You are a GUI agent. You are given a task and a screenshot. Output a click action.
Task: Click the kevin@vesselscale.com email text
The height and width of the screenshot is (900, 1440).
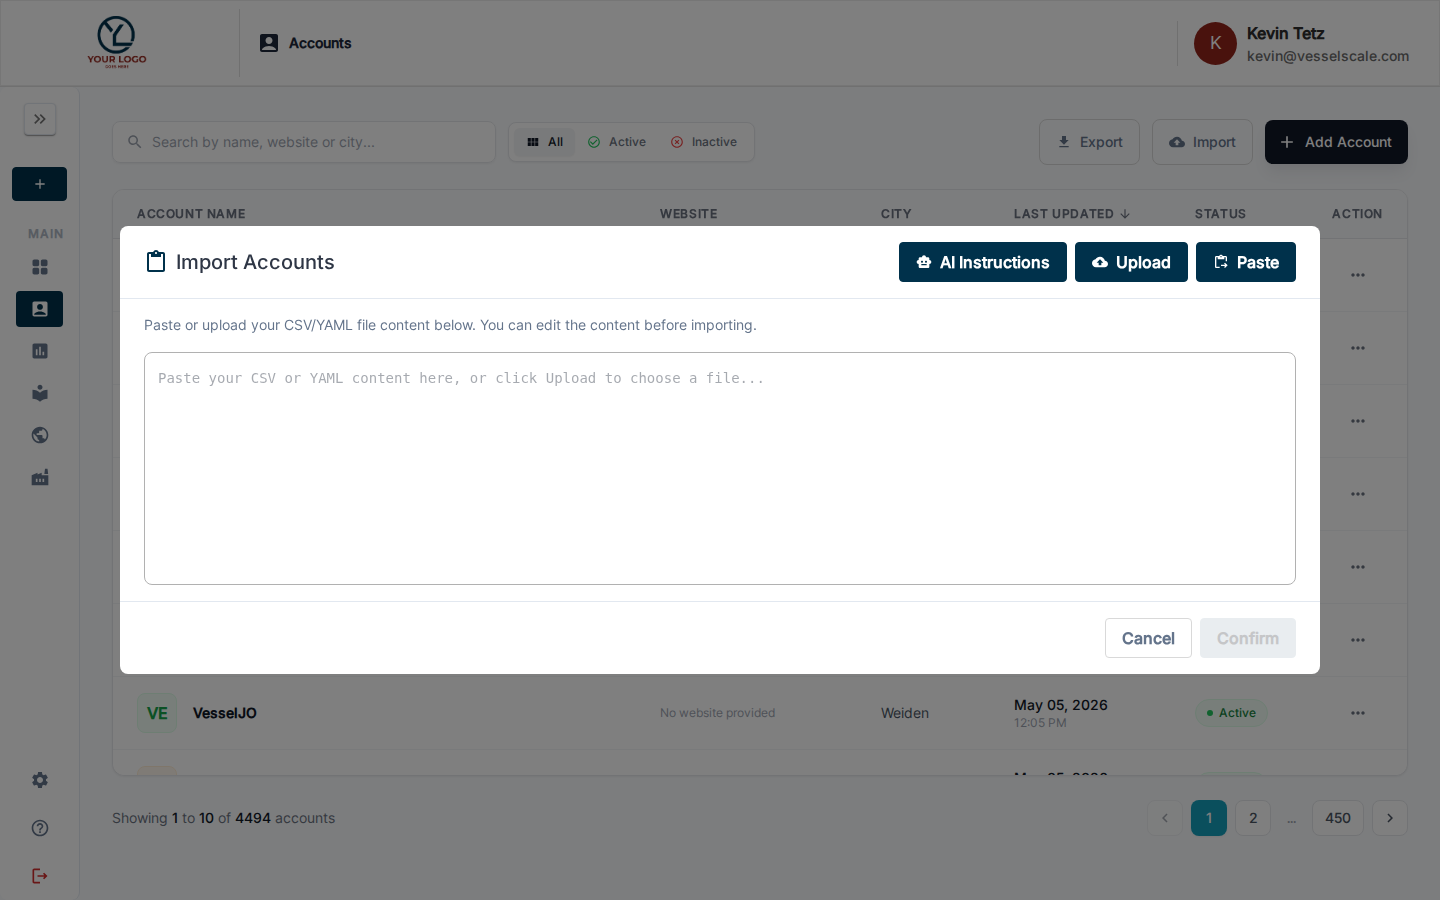point(1328,56)
